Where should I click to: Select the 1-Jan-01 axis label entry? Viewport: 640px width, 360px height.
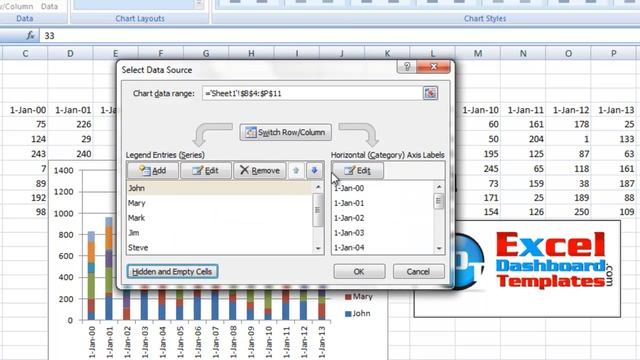[383, 203]
